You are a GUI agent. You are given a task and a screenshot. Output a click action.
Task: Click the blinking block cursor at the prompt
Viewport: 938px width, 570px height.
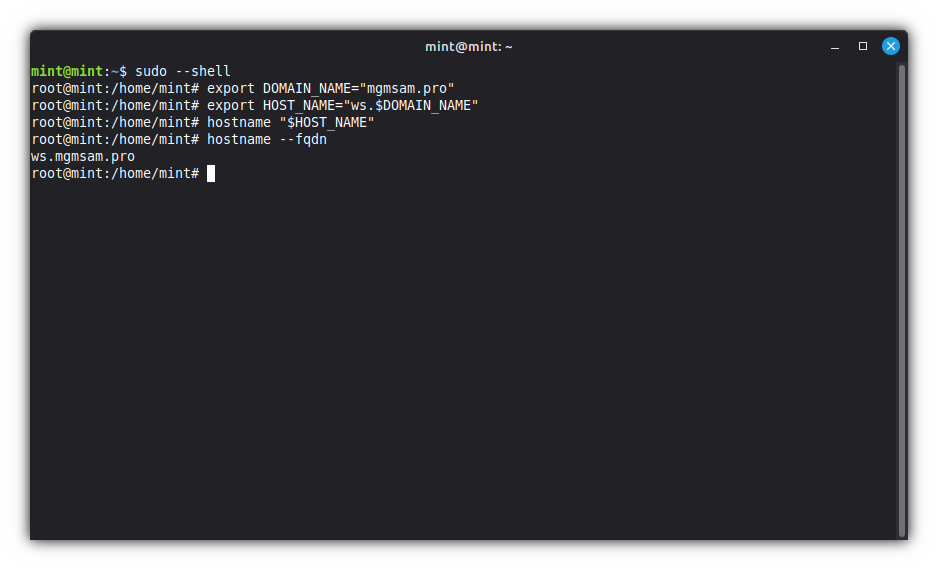211,174
